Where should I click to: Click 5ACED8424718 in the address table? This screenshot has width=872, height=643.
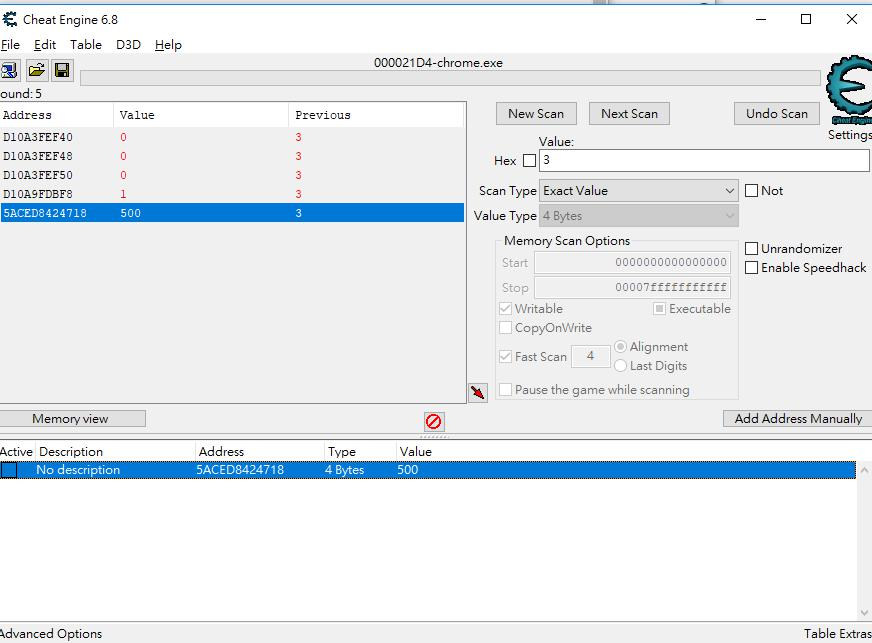point(240,470)
